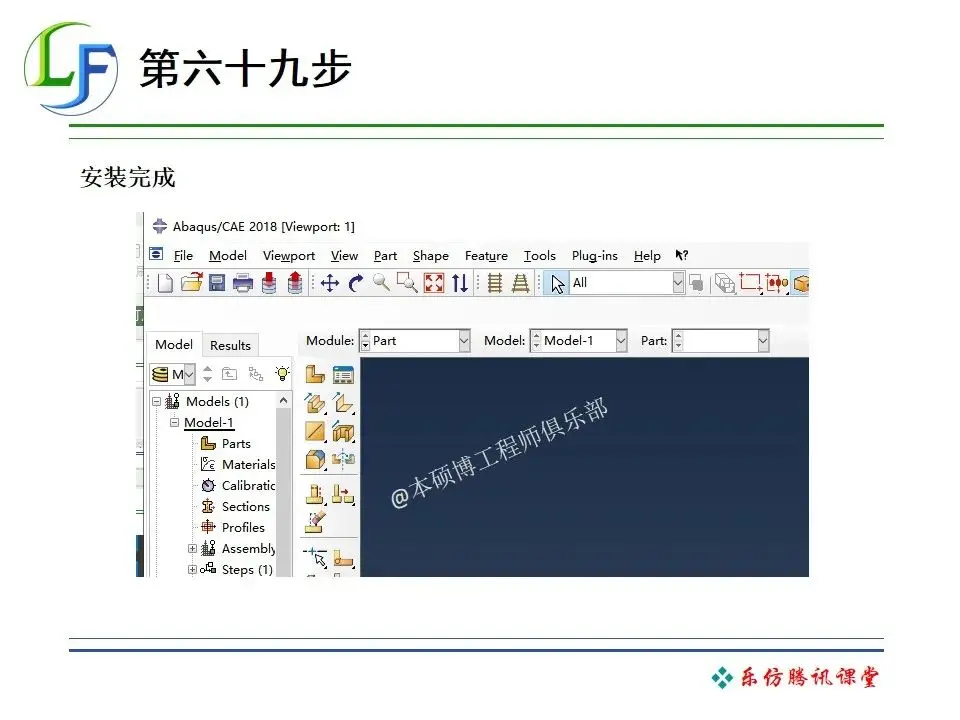This screenshot has height=720, width=960.
Task: Open the Viewport menu
Action: coord(289,256)
